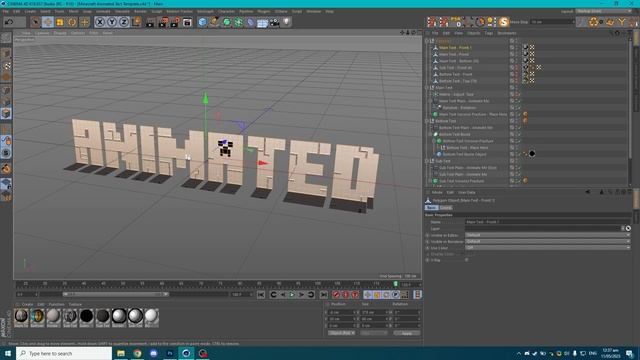Select the spline Pen tool icon
Screen dimensions: 640x360
pyautogui.click(x=214, y=22)
